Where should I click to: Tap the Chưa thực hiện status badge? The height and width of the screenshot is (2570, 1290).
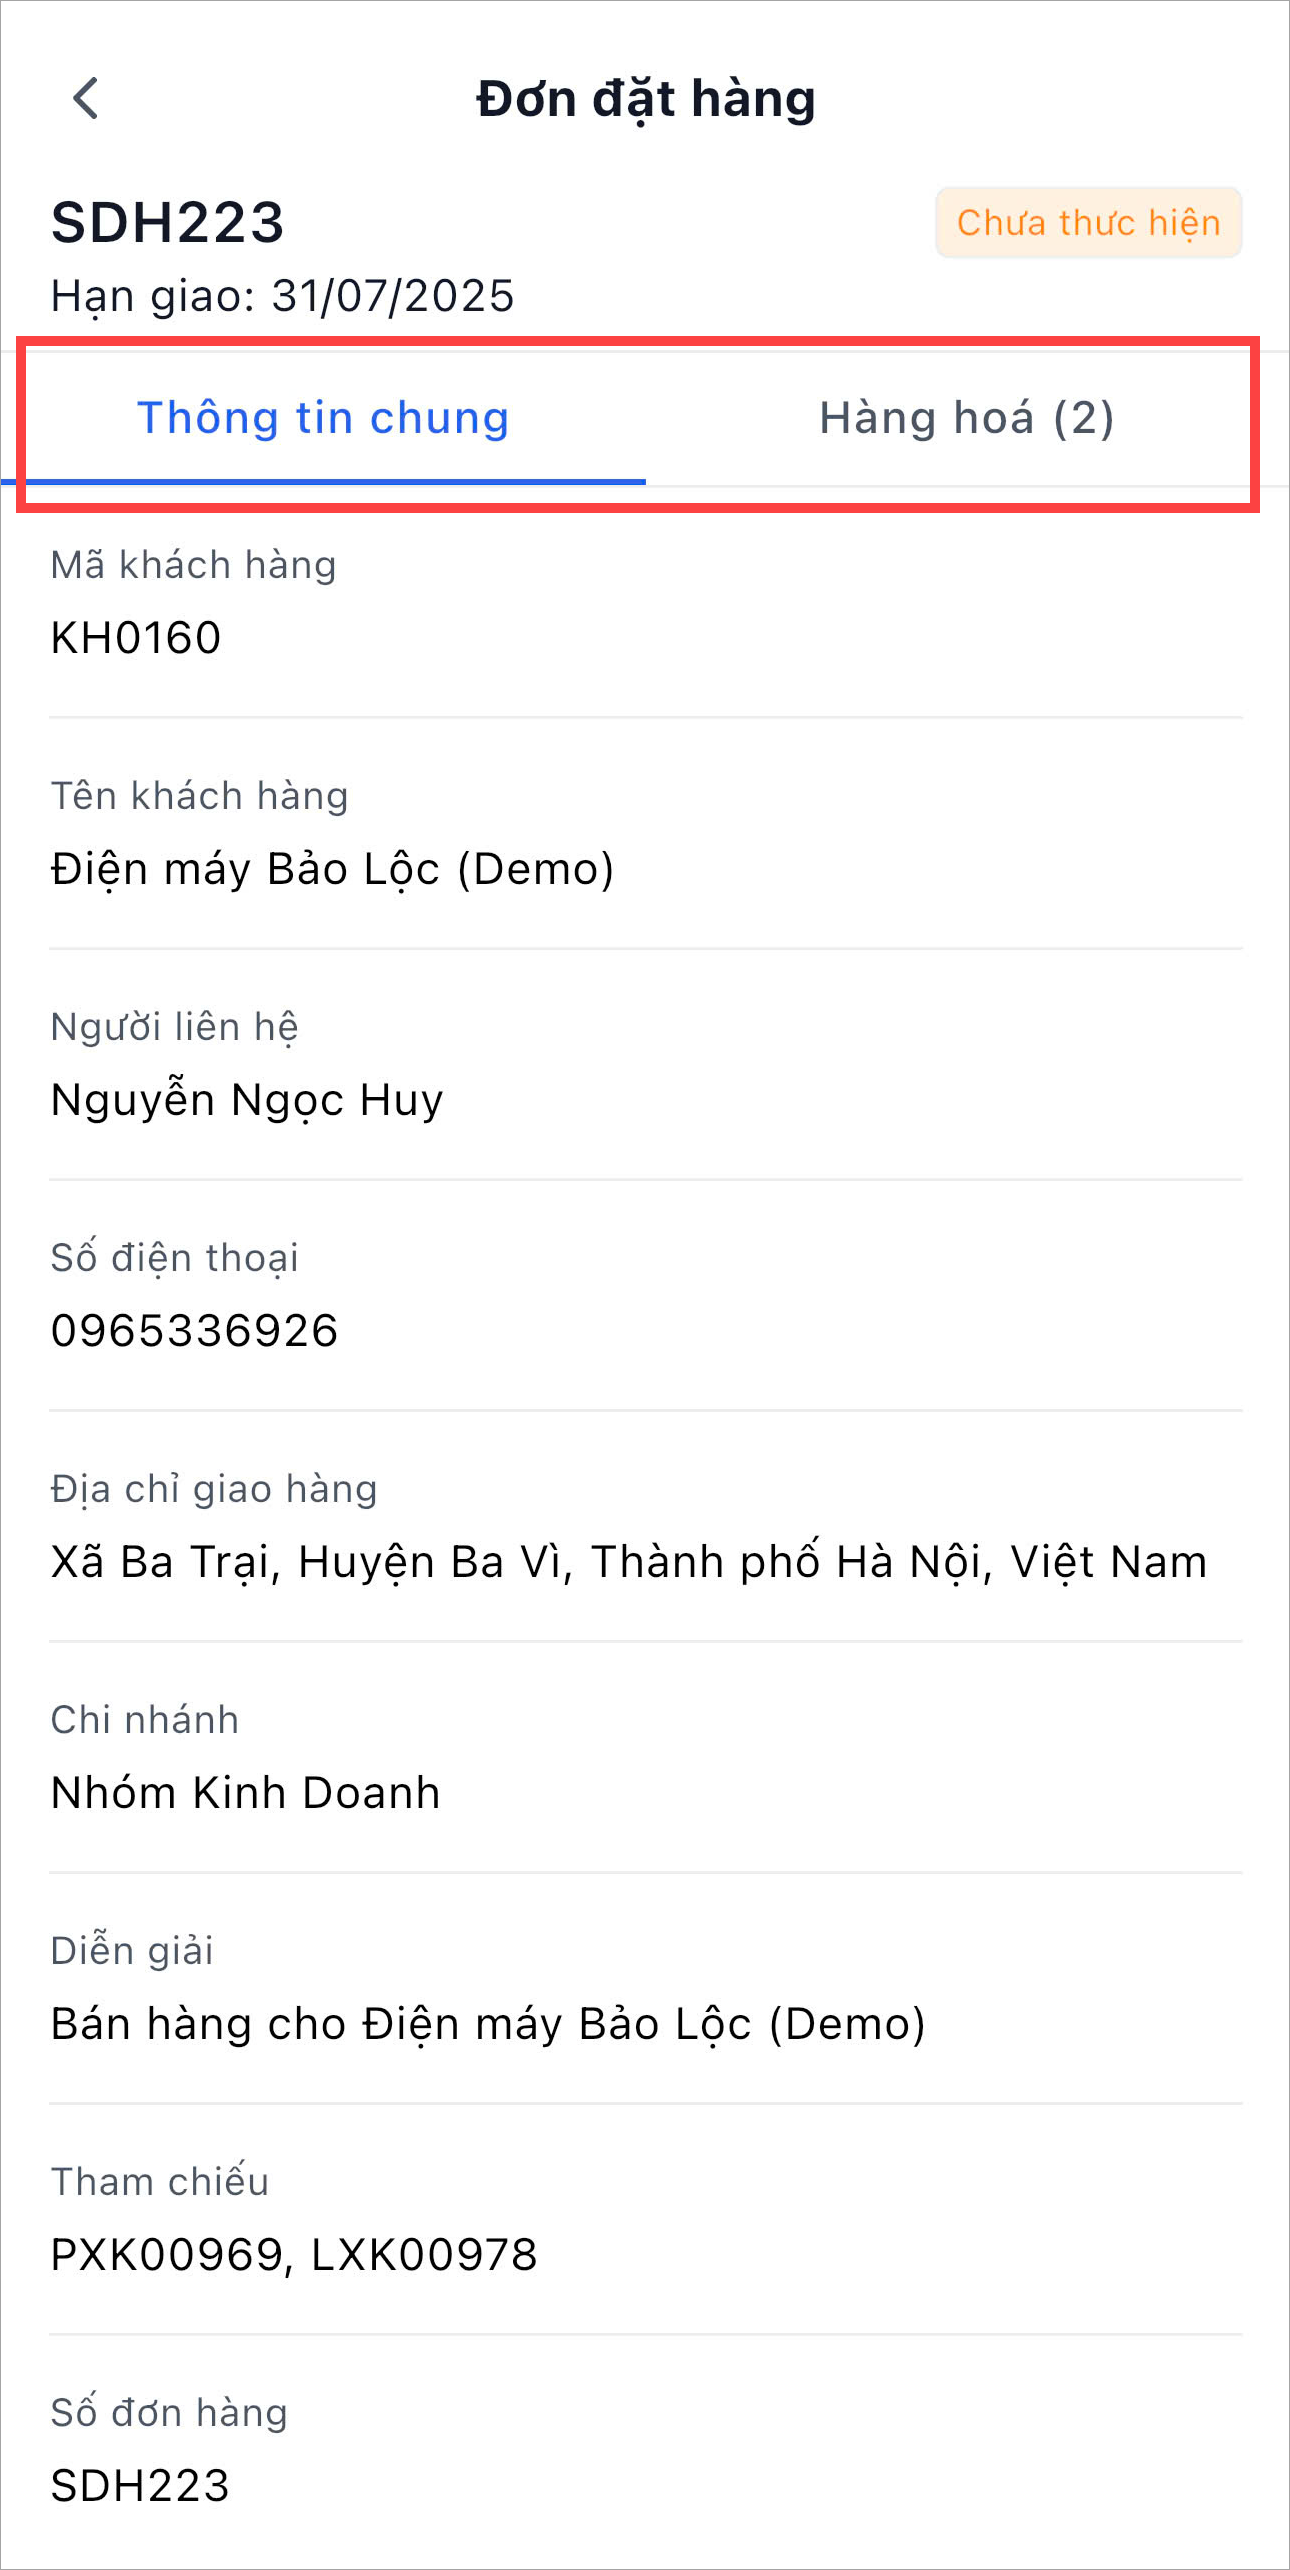coord(1088,223)
